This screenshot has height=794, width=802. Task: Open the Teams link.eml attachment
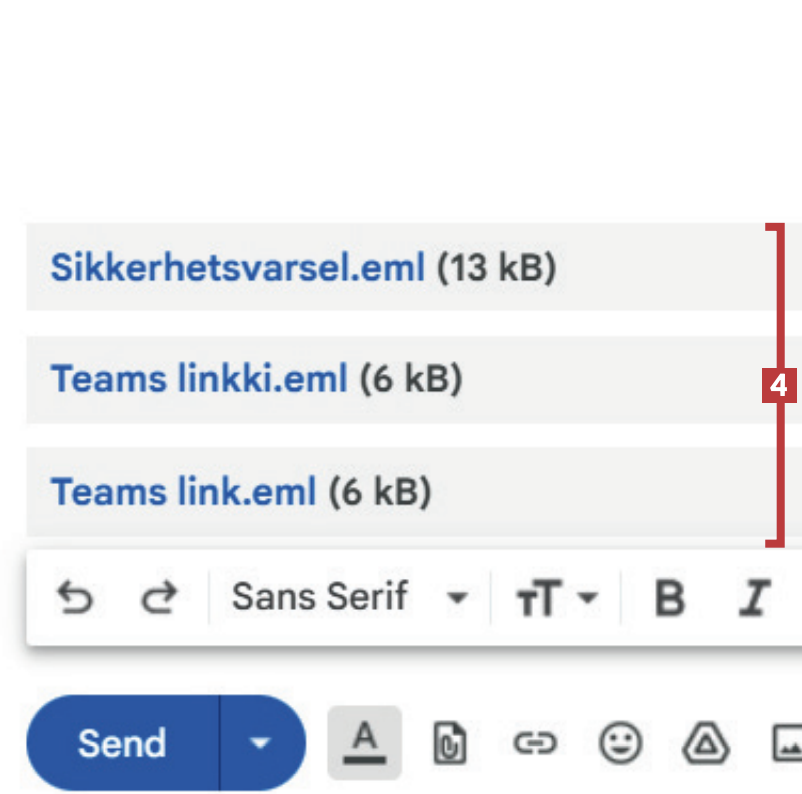point(183,492)
